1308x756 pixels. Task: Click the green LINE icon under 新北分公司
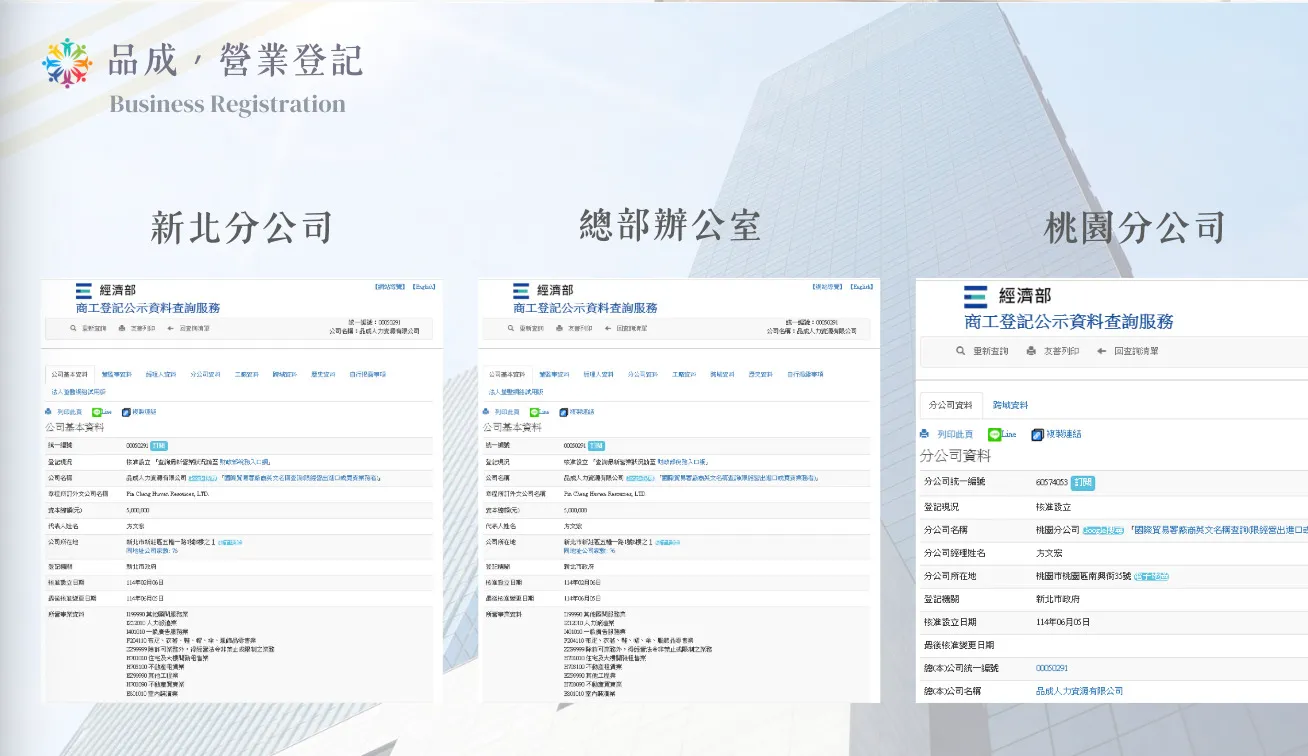point(97,411)
